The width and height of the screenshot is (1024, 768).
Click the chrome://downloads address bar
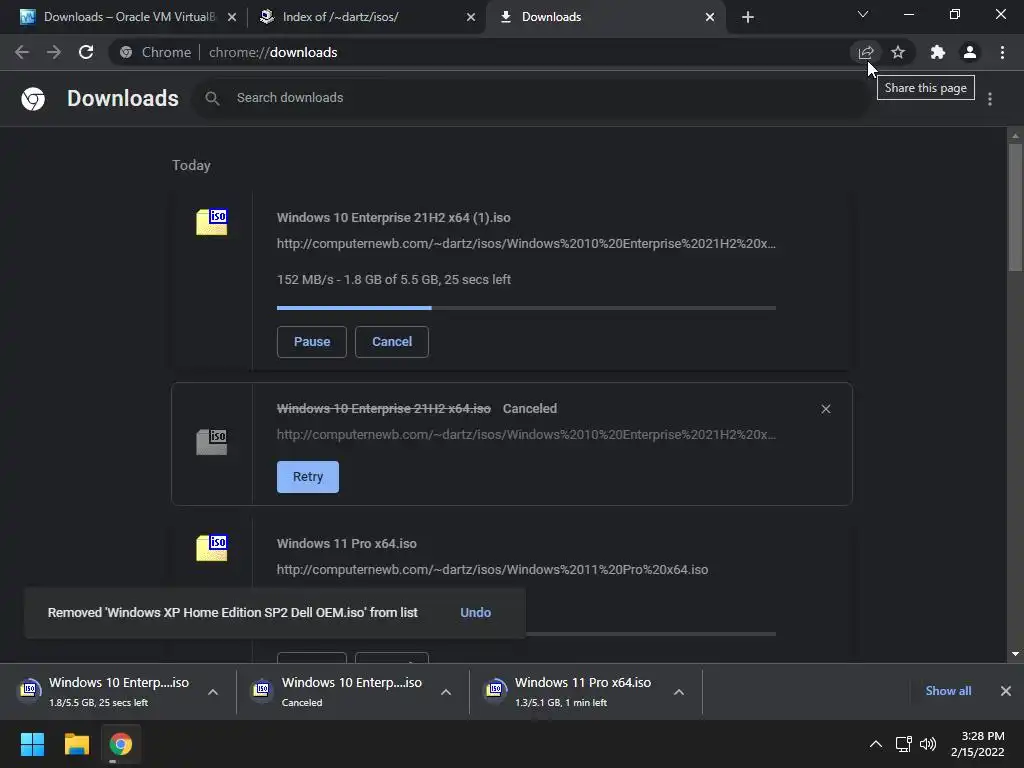pos(477,52)
